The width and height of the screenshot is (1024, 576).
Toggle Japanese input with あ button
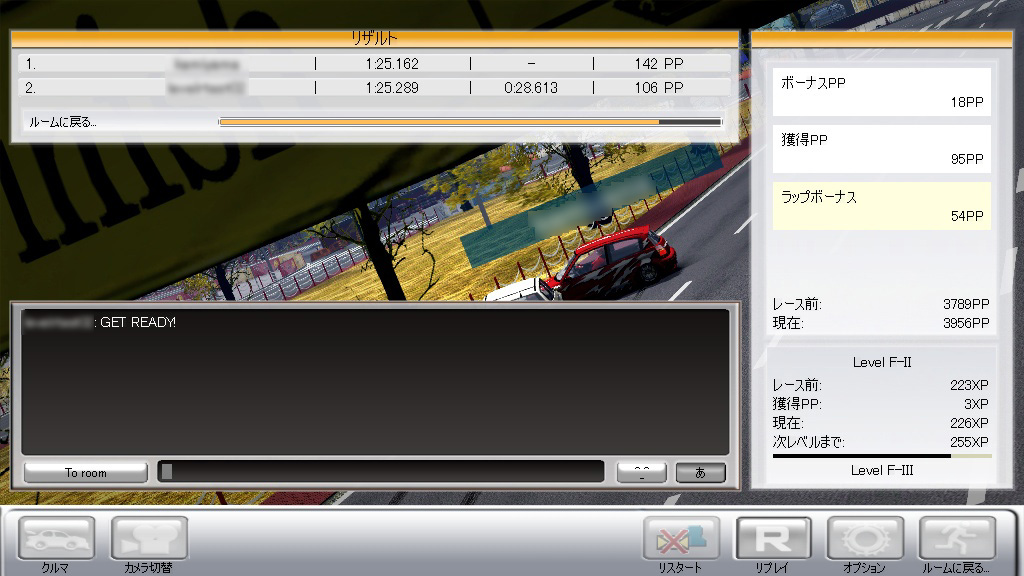click(x=700, y=473)
